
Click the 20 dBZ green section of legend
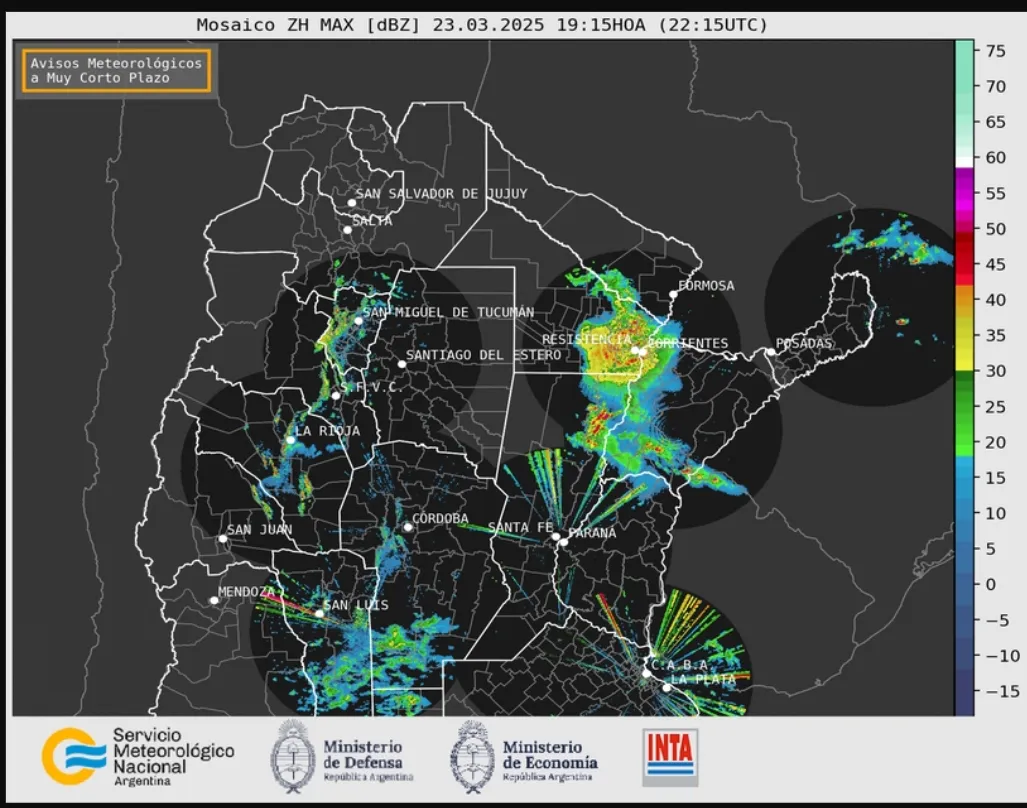coord(964,441)
